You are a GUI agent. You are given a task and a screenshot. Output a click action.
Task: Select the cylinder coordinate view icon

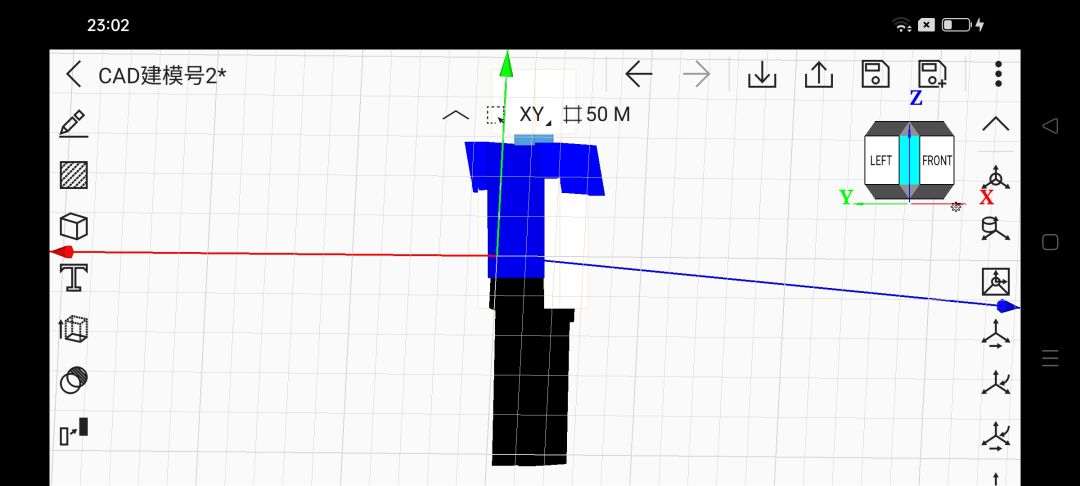pyautogui.click(x=995, y=229)
